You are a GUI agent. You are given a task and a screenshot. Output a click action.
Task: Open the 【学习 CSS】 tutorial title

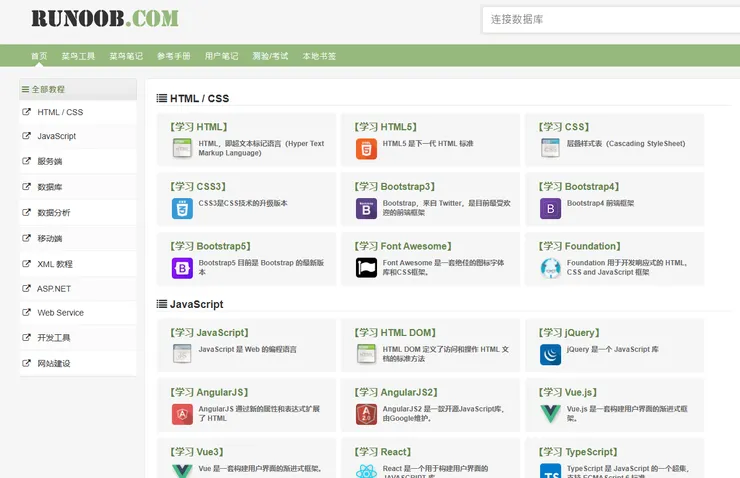563,127
